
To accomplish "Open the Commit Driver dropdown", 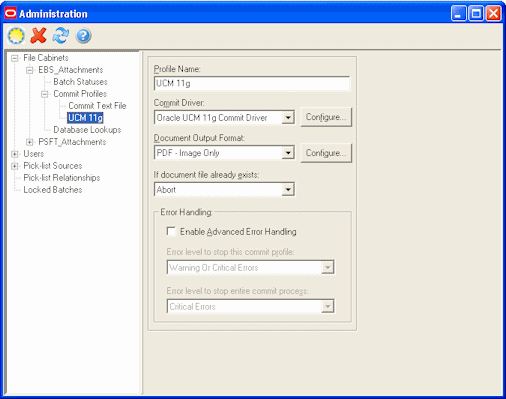I will tap(288, 117).
